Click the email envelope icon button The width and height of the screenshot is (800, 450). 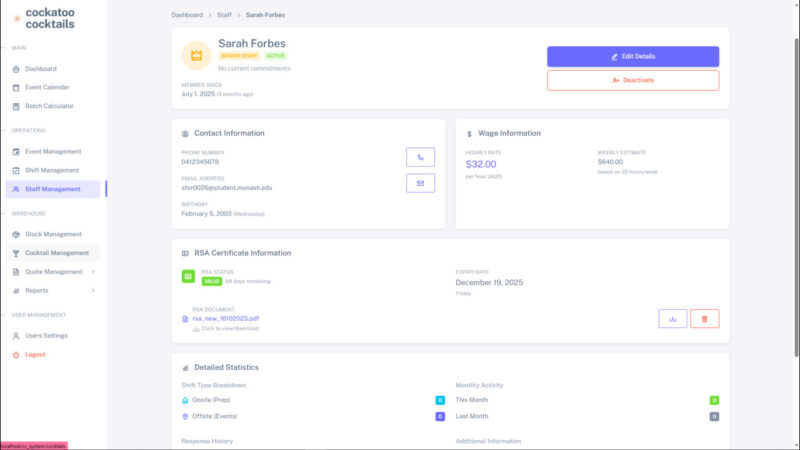pyautogui.click(x=420, y=183)
